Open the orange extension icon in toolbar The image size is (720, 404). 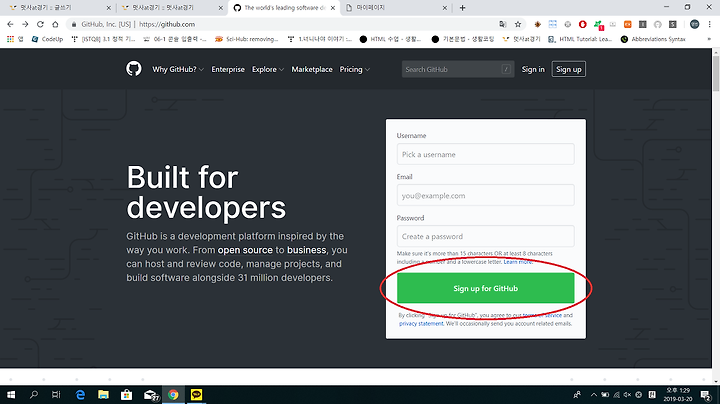[628, 24]
